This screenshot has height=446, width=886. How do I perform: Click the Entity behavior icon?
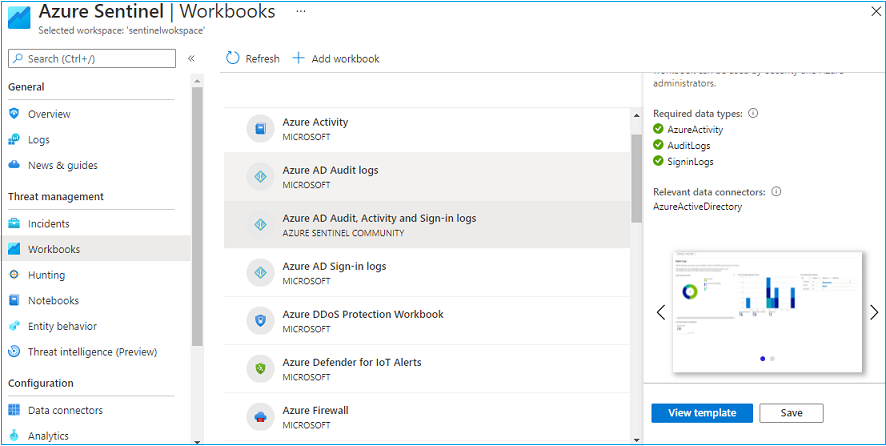click(14, 326)
